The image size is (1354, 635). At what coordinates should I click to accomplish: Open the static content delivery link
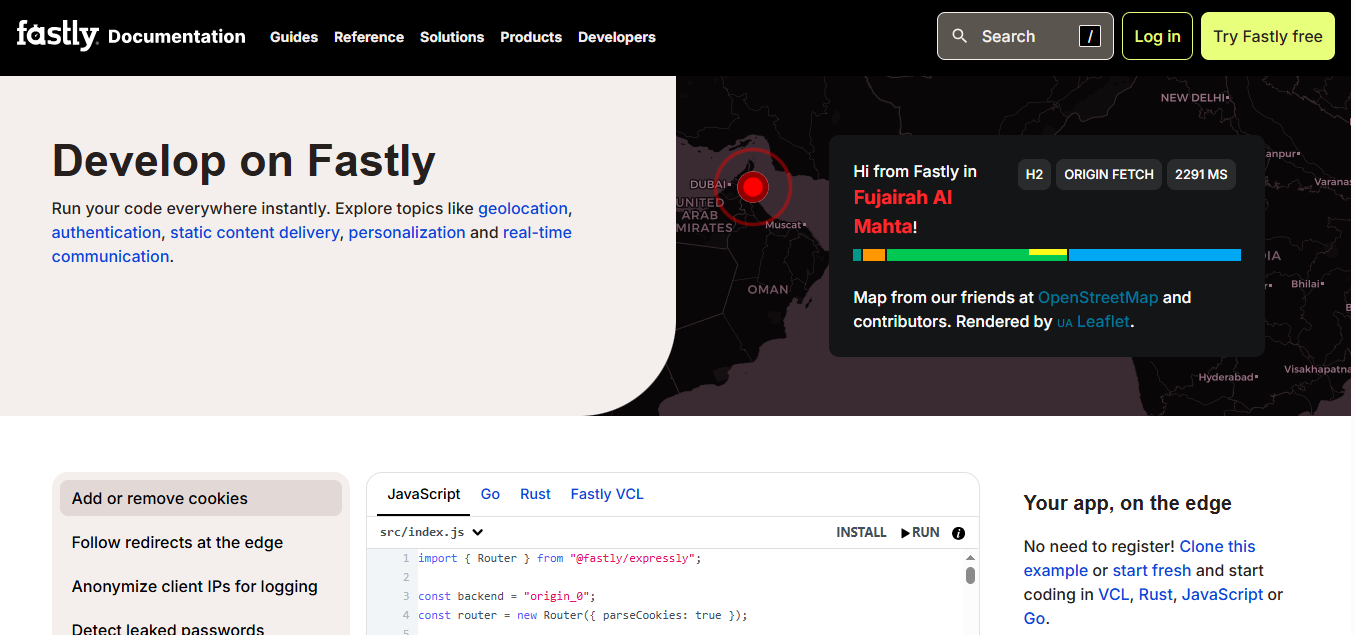pyautogui.click(x=255, y=232)
